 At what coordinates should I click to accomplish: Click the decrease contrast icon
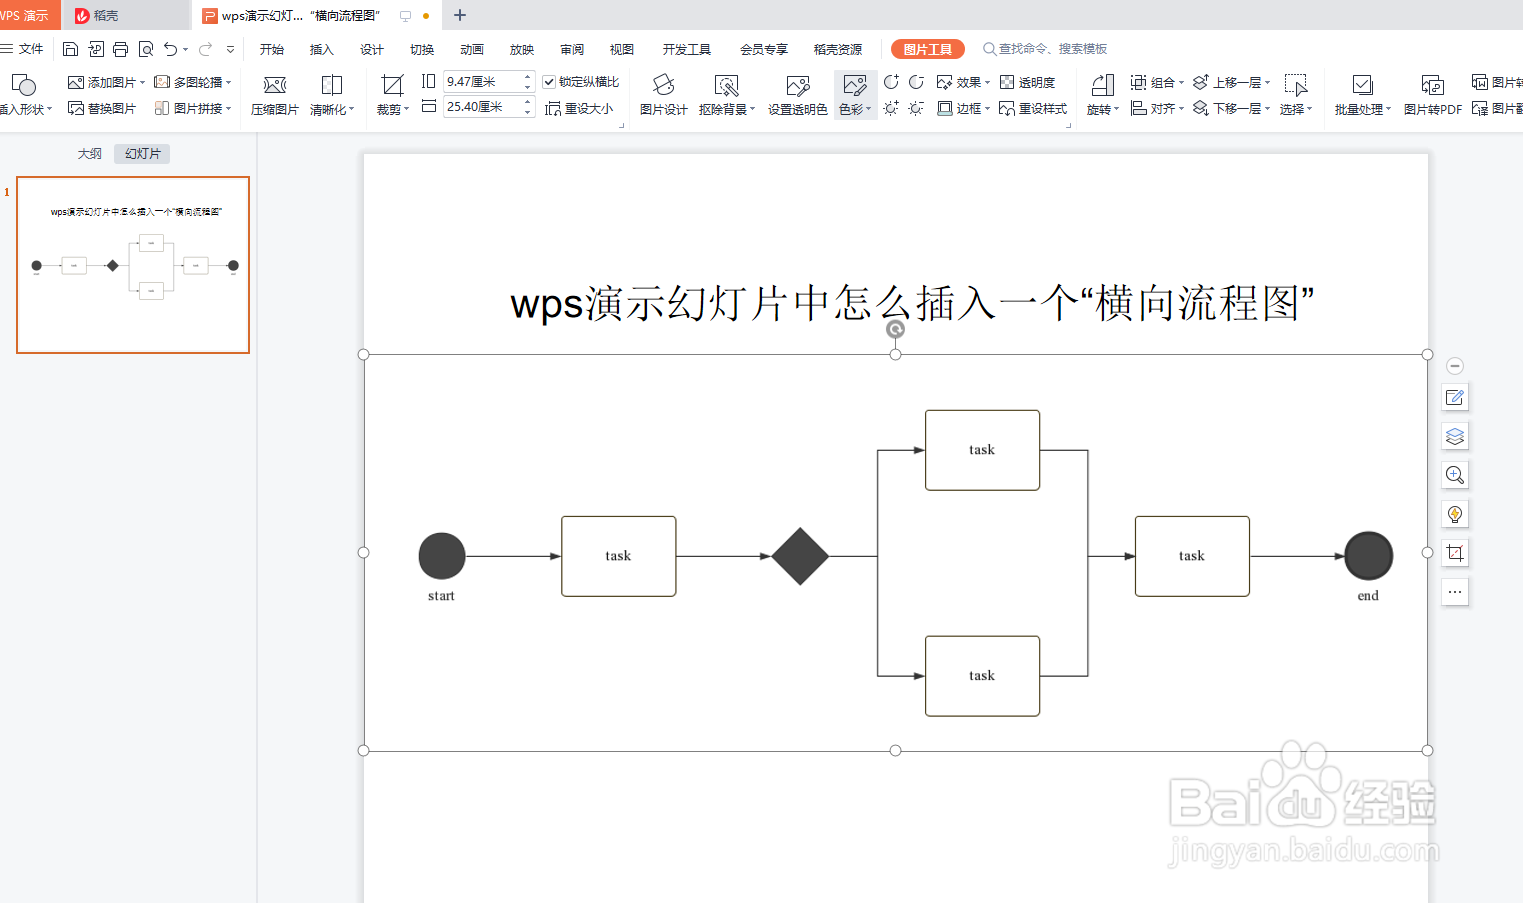(x=916, y=82)
